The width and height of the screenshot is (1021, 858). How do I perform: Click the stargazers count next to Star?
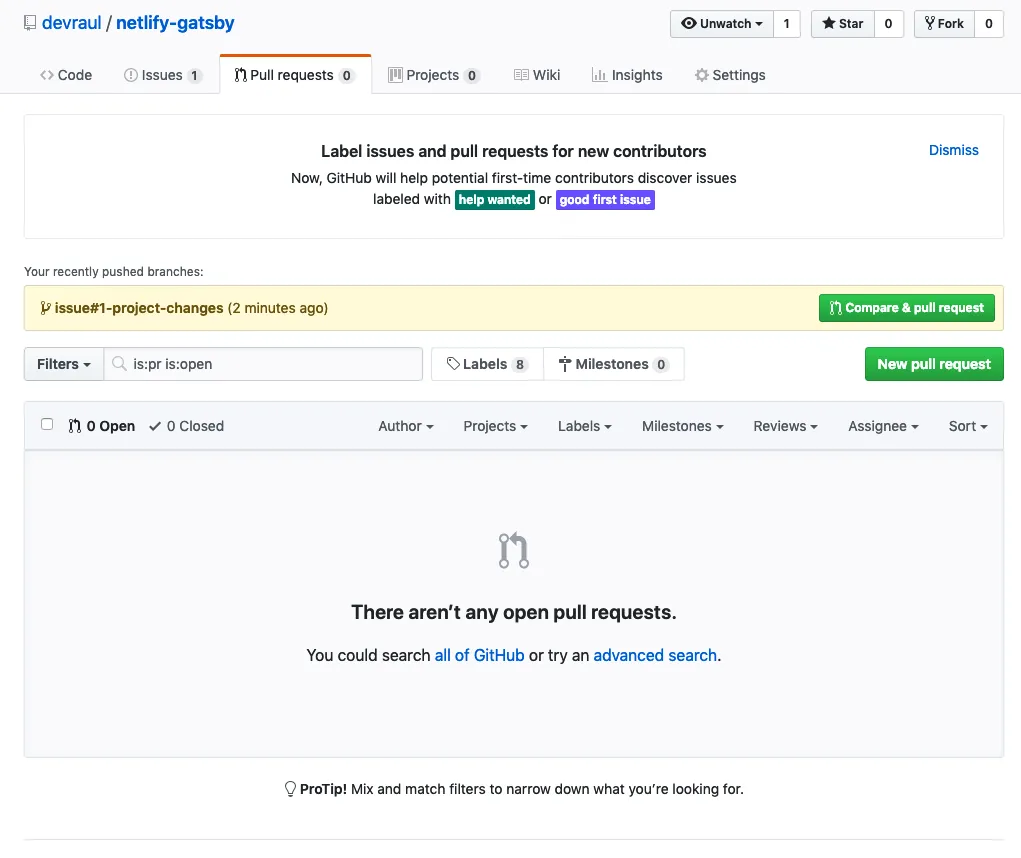point(888,24)
